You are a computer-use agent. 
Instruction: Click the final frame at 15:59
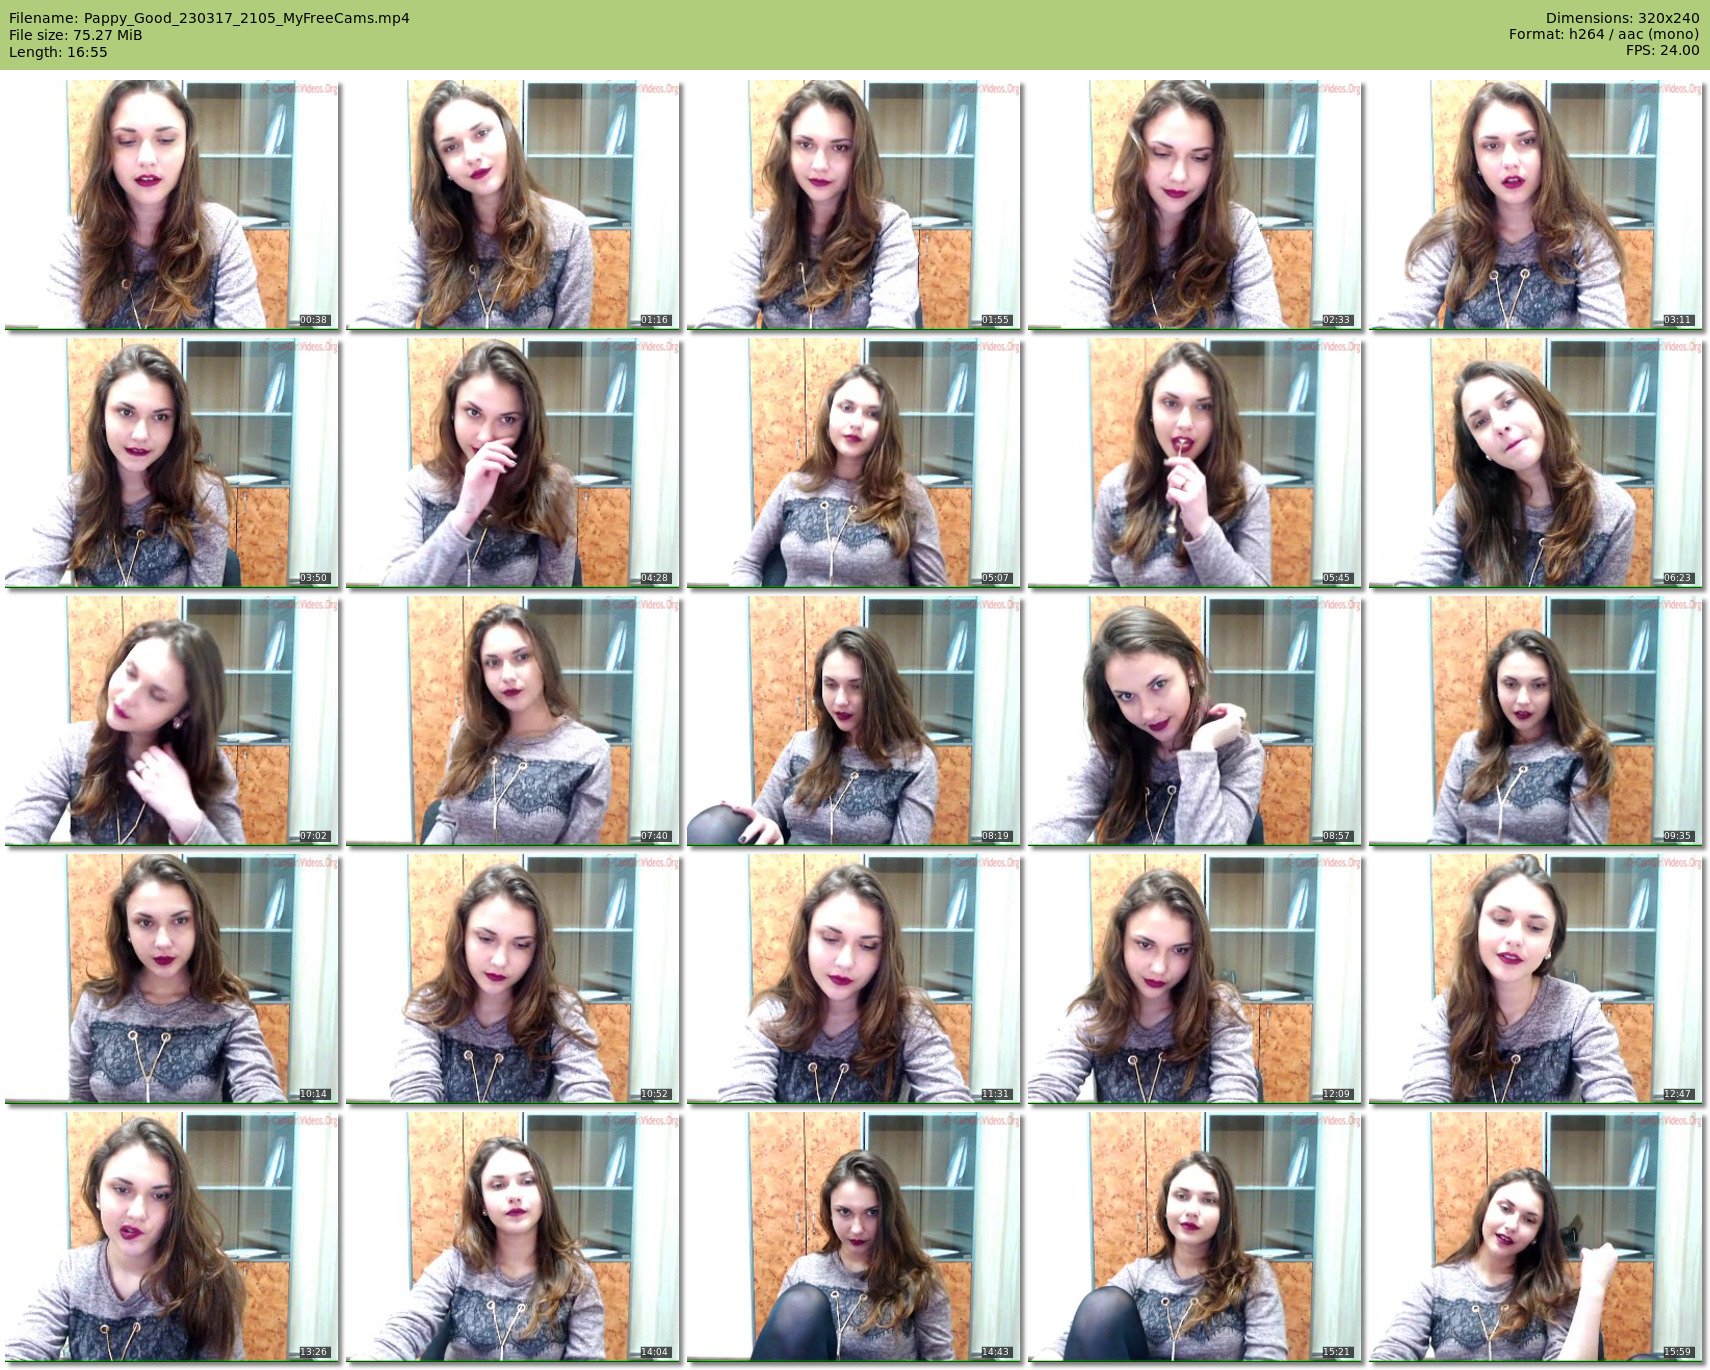(1536, 1236)
